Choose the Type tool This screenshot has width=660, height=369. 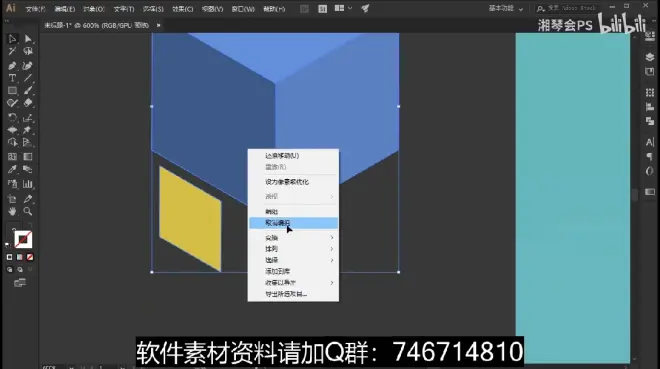click(x=12, y=78)
